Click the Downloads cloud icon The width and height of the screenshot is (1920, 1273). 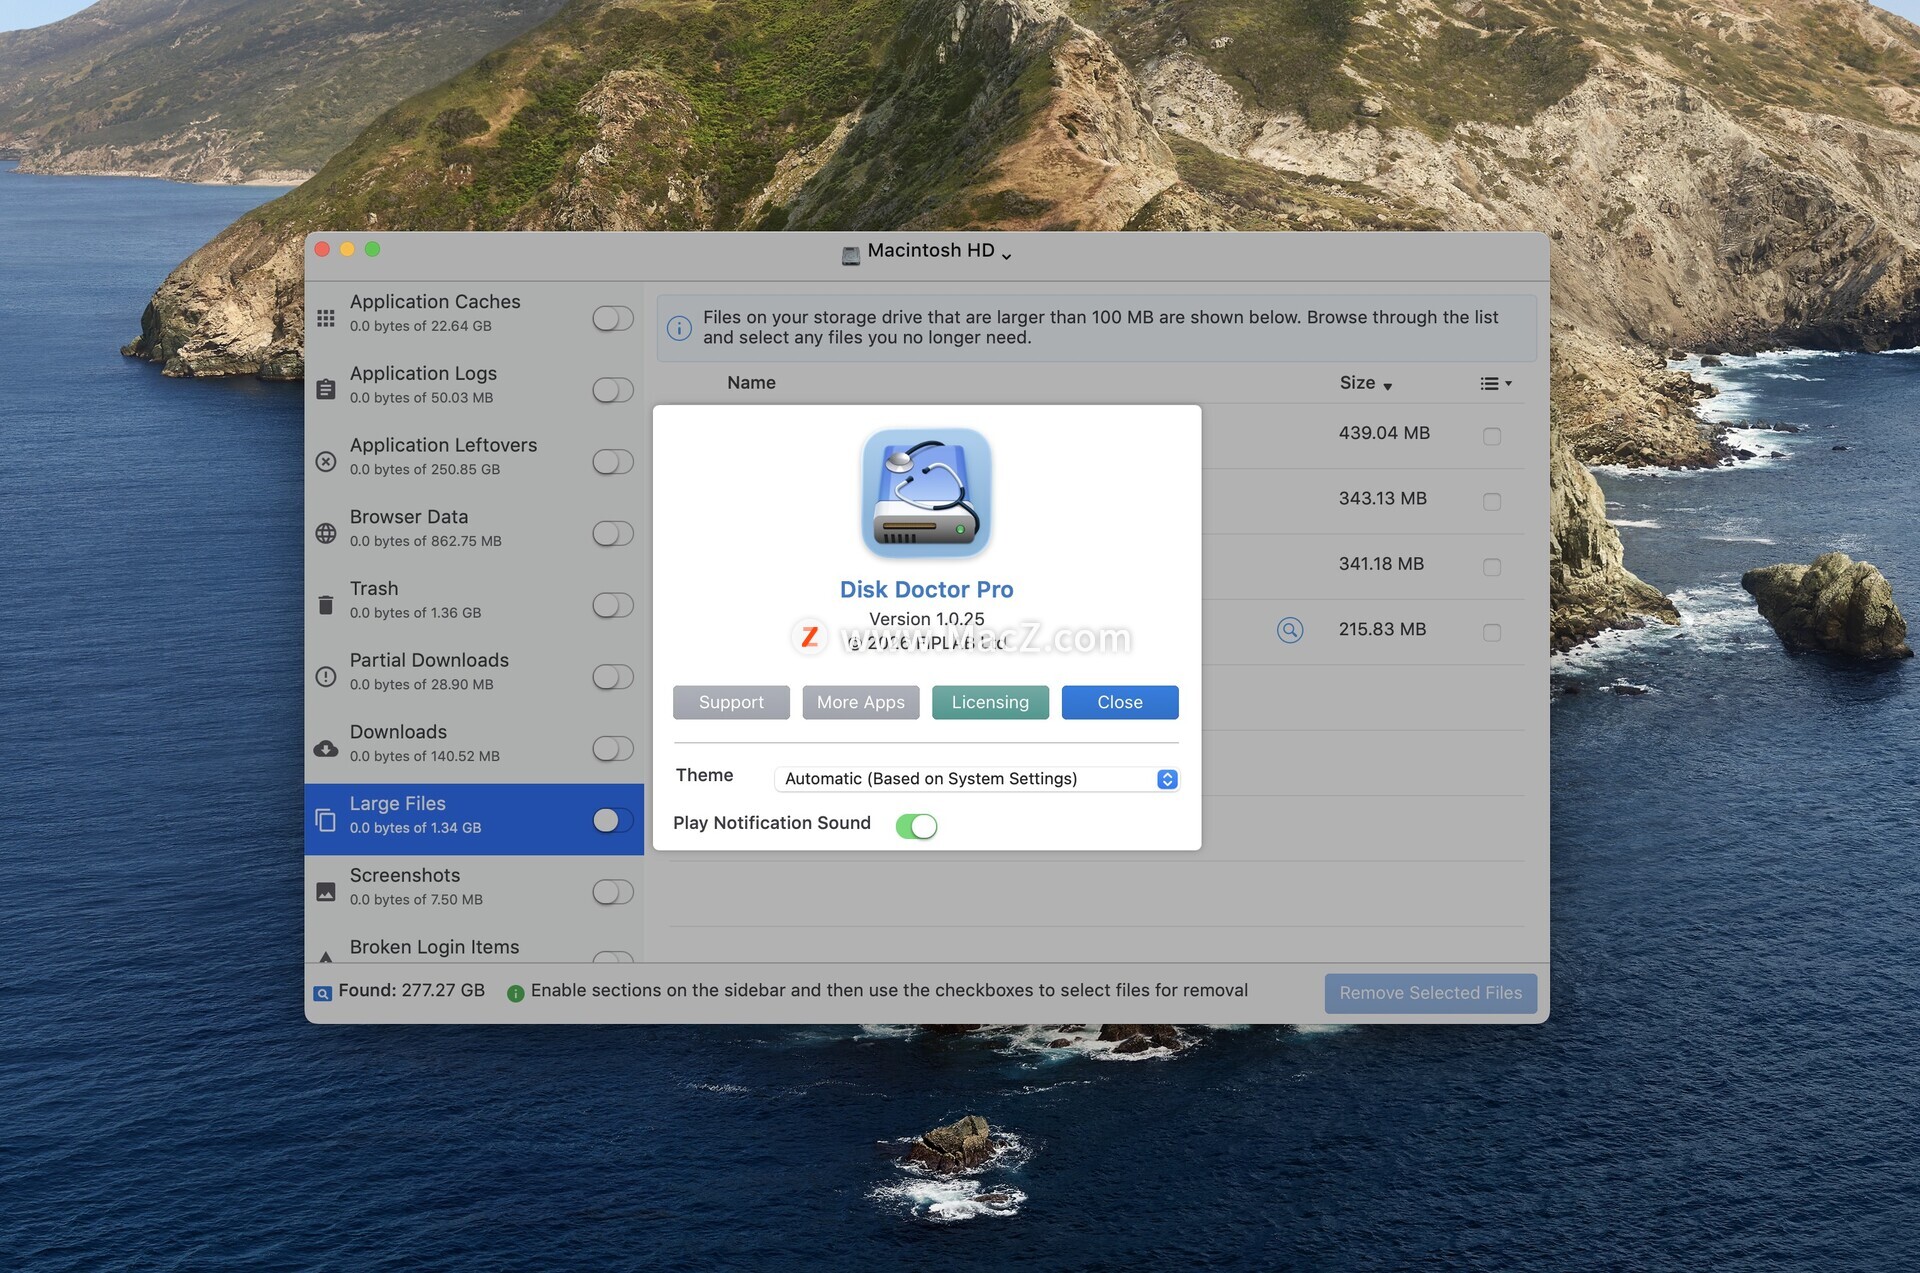tap(326, 748)
